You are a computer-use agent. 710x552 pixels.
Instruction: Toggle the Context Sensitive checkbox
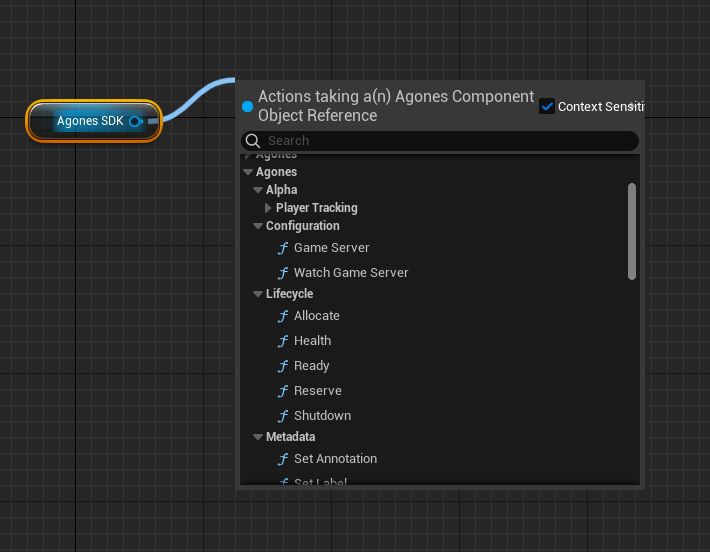point(547,106)
